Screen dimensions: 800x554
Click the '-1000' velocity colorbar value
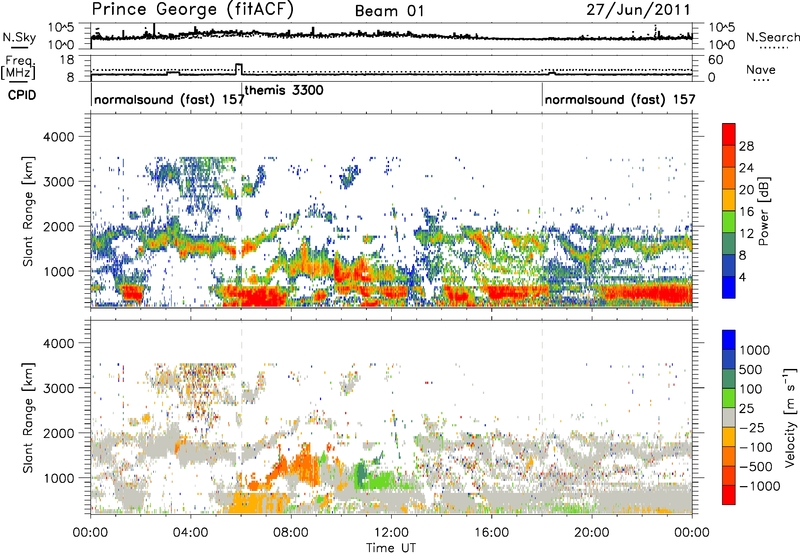click(x=759, y=486)
